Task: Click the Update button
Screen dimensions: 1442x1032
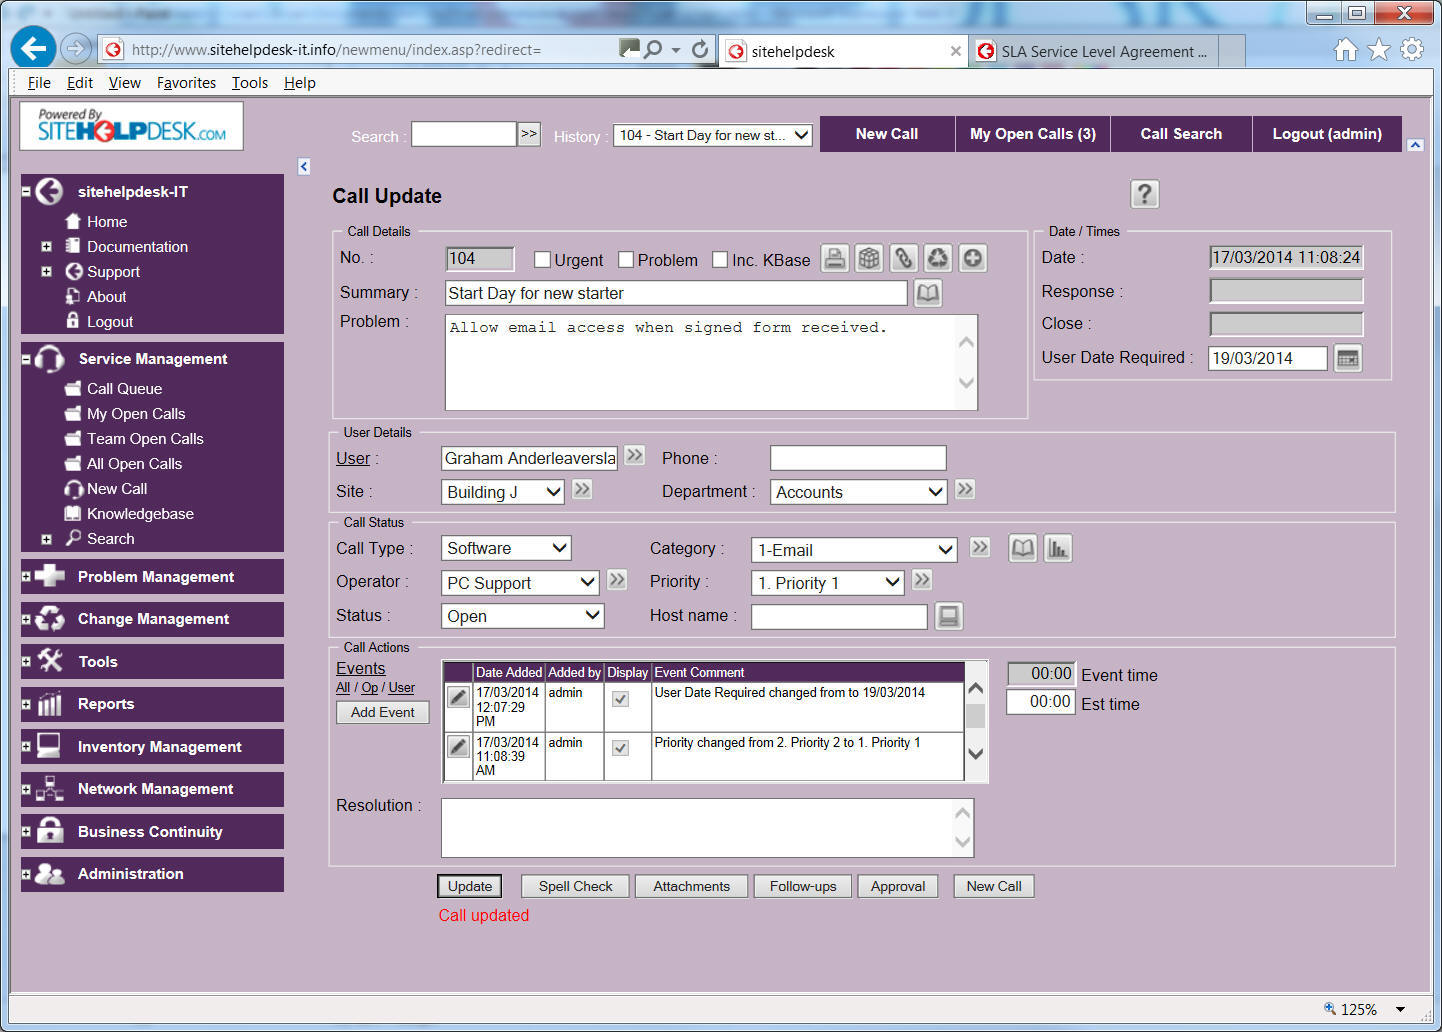Action: [470, 886]
